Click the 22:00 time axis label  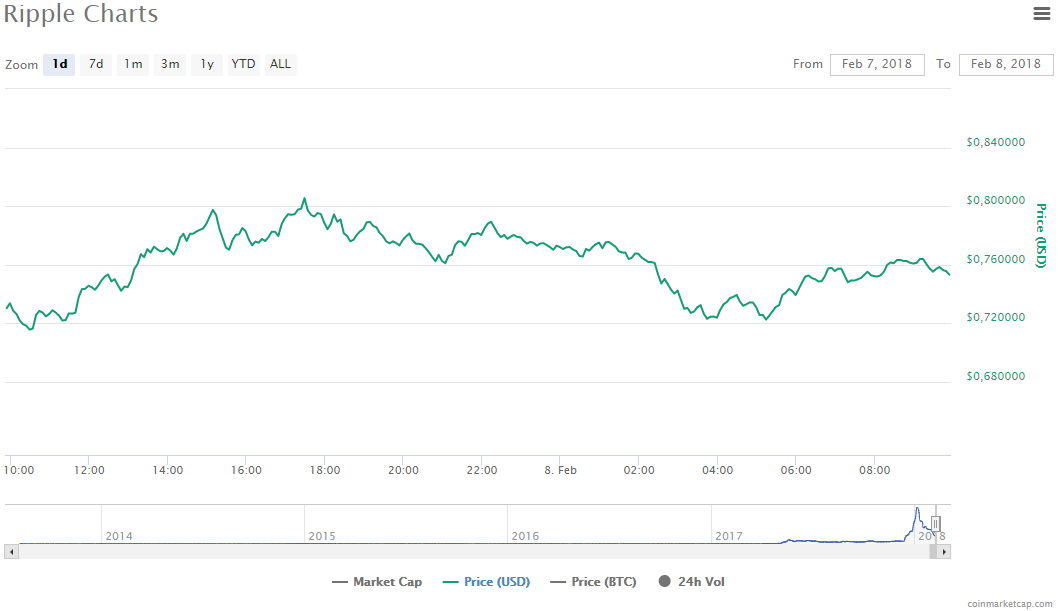[482, 470]
